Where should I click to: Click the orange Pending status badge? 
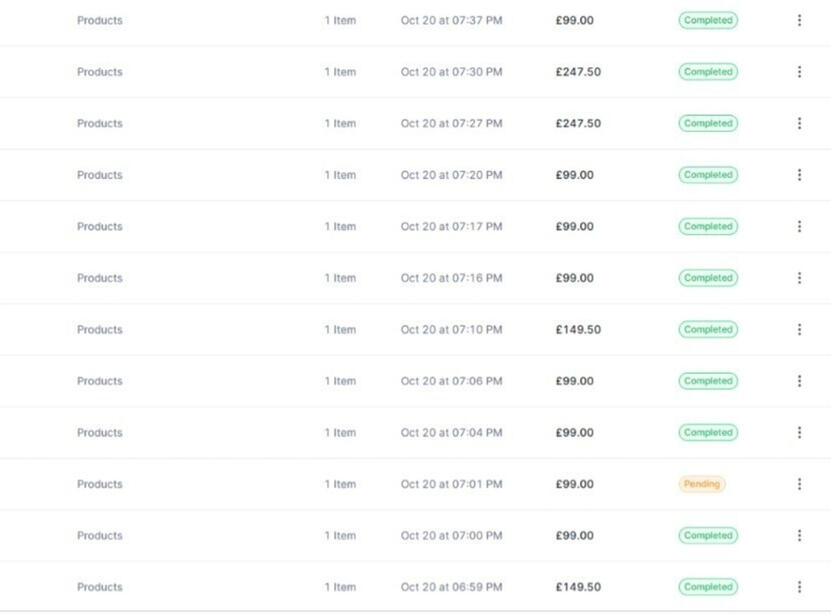(702, 484)
